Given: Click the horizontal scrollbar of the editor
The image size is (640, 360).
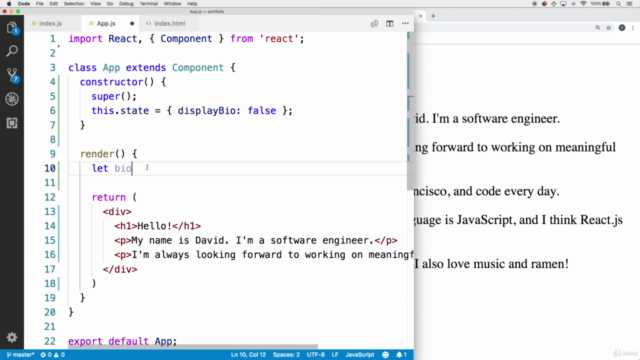Looking at the screenshot, I should click(x=193, y=347).
